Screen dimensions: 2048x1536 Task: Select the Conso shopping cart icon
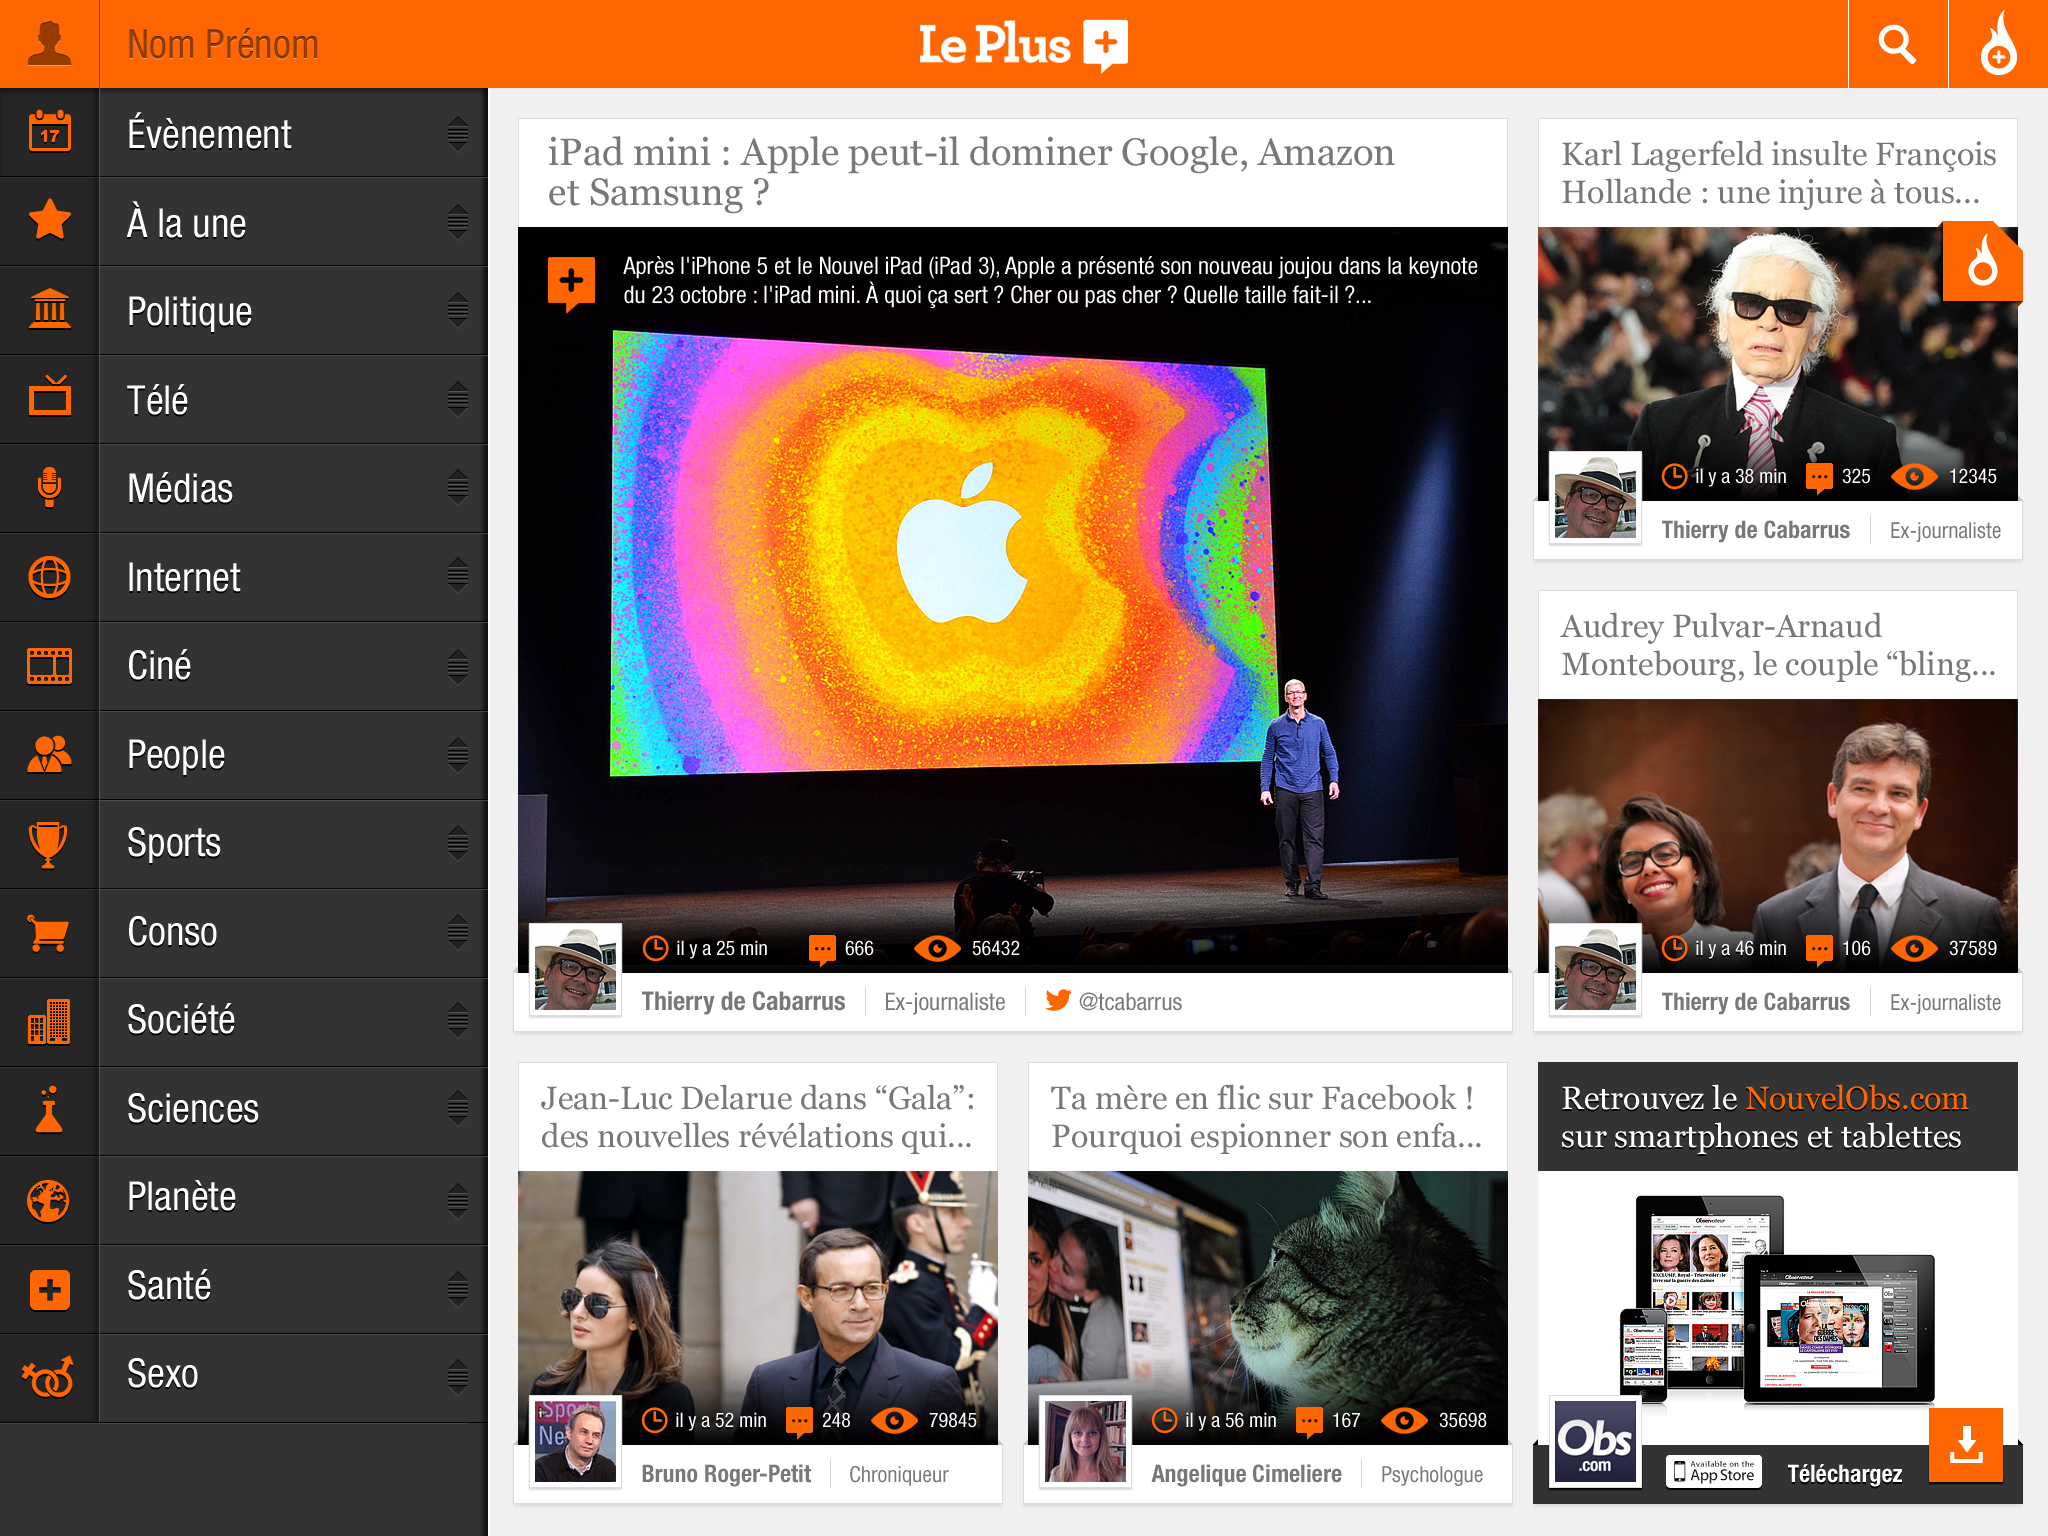[x=49, y=932]
